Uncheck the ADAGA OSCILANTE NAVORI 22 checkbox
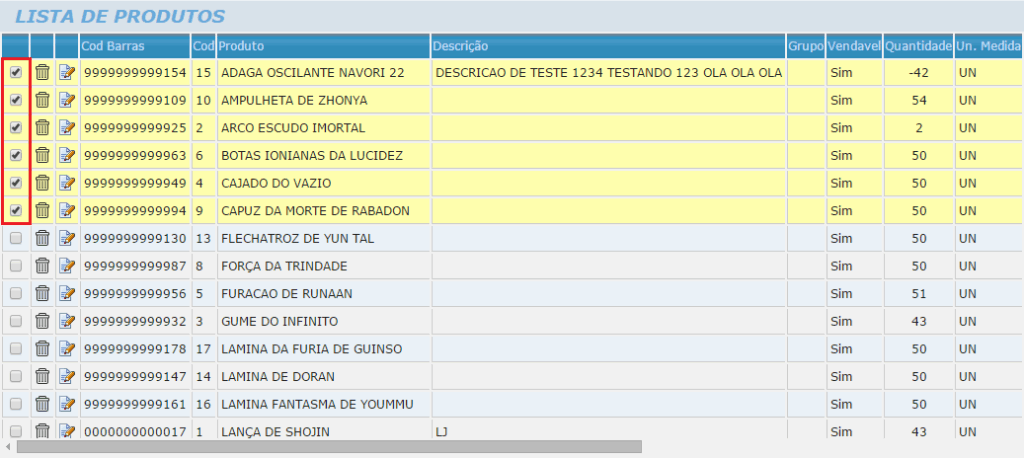 (x=16, y=73)
